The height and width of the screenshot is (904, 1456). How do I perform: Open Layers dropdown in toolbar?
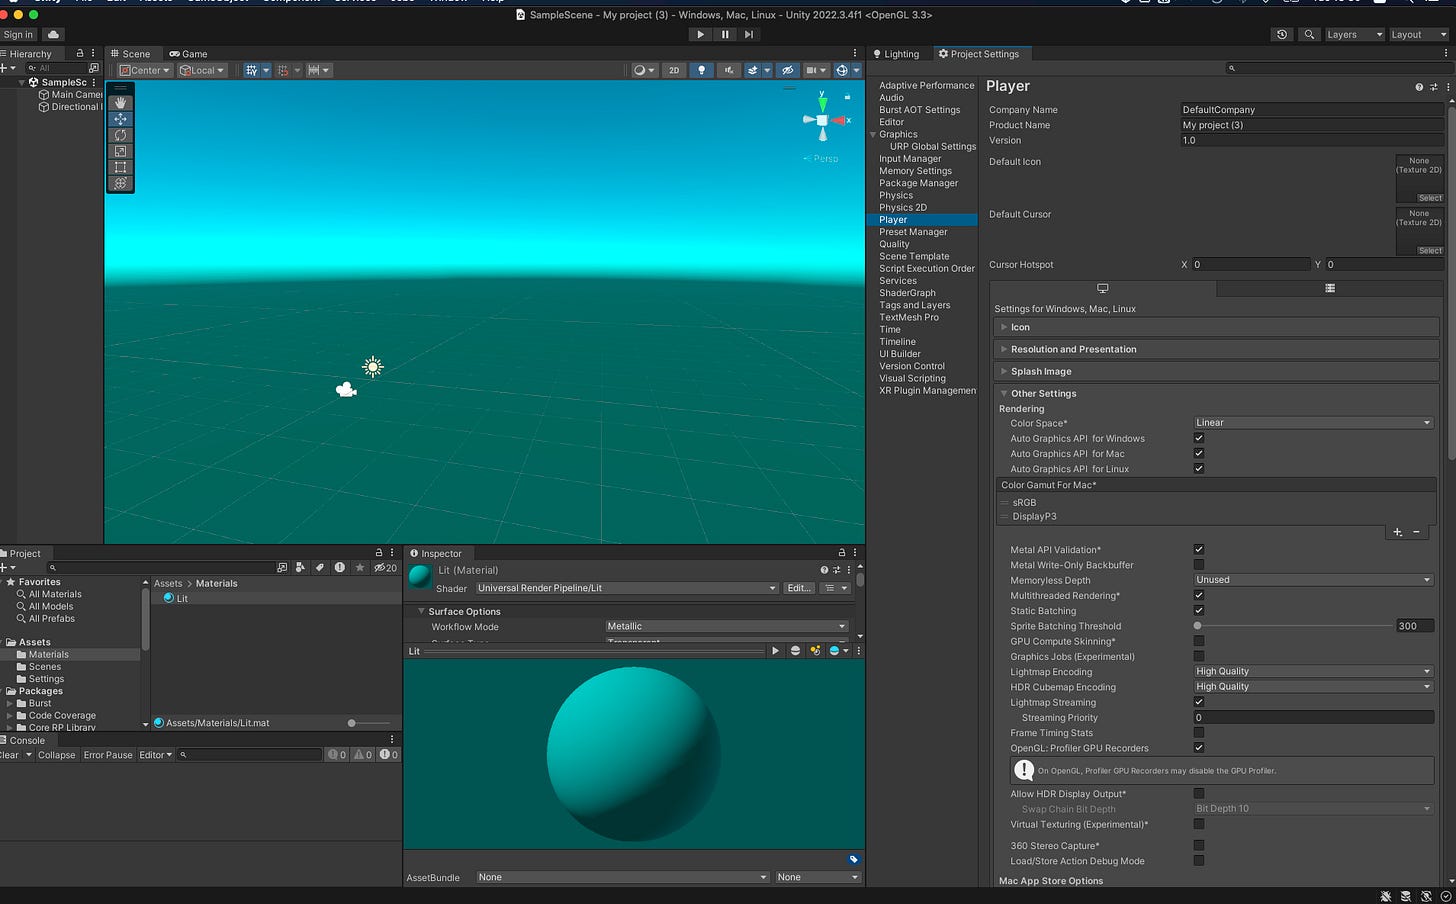(1354, 34)
